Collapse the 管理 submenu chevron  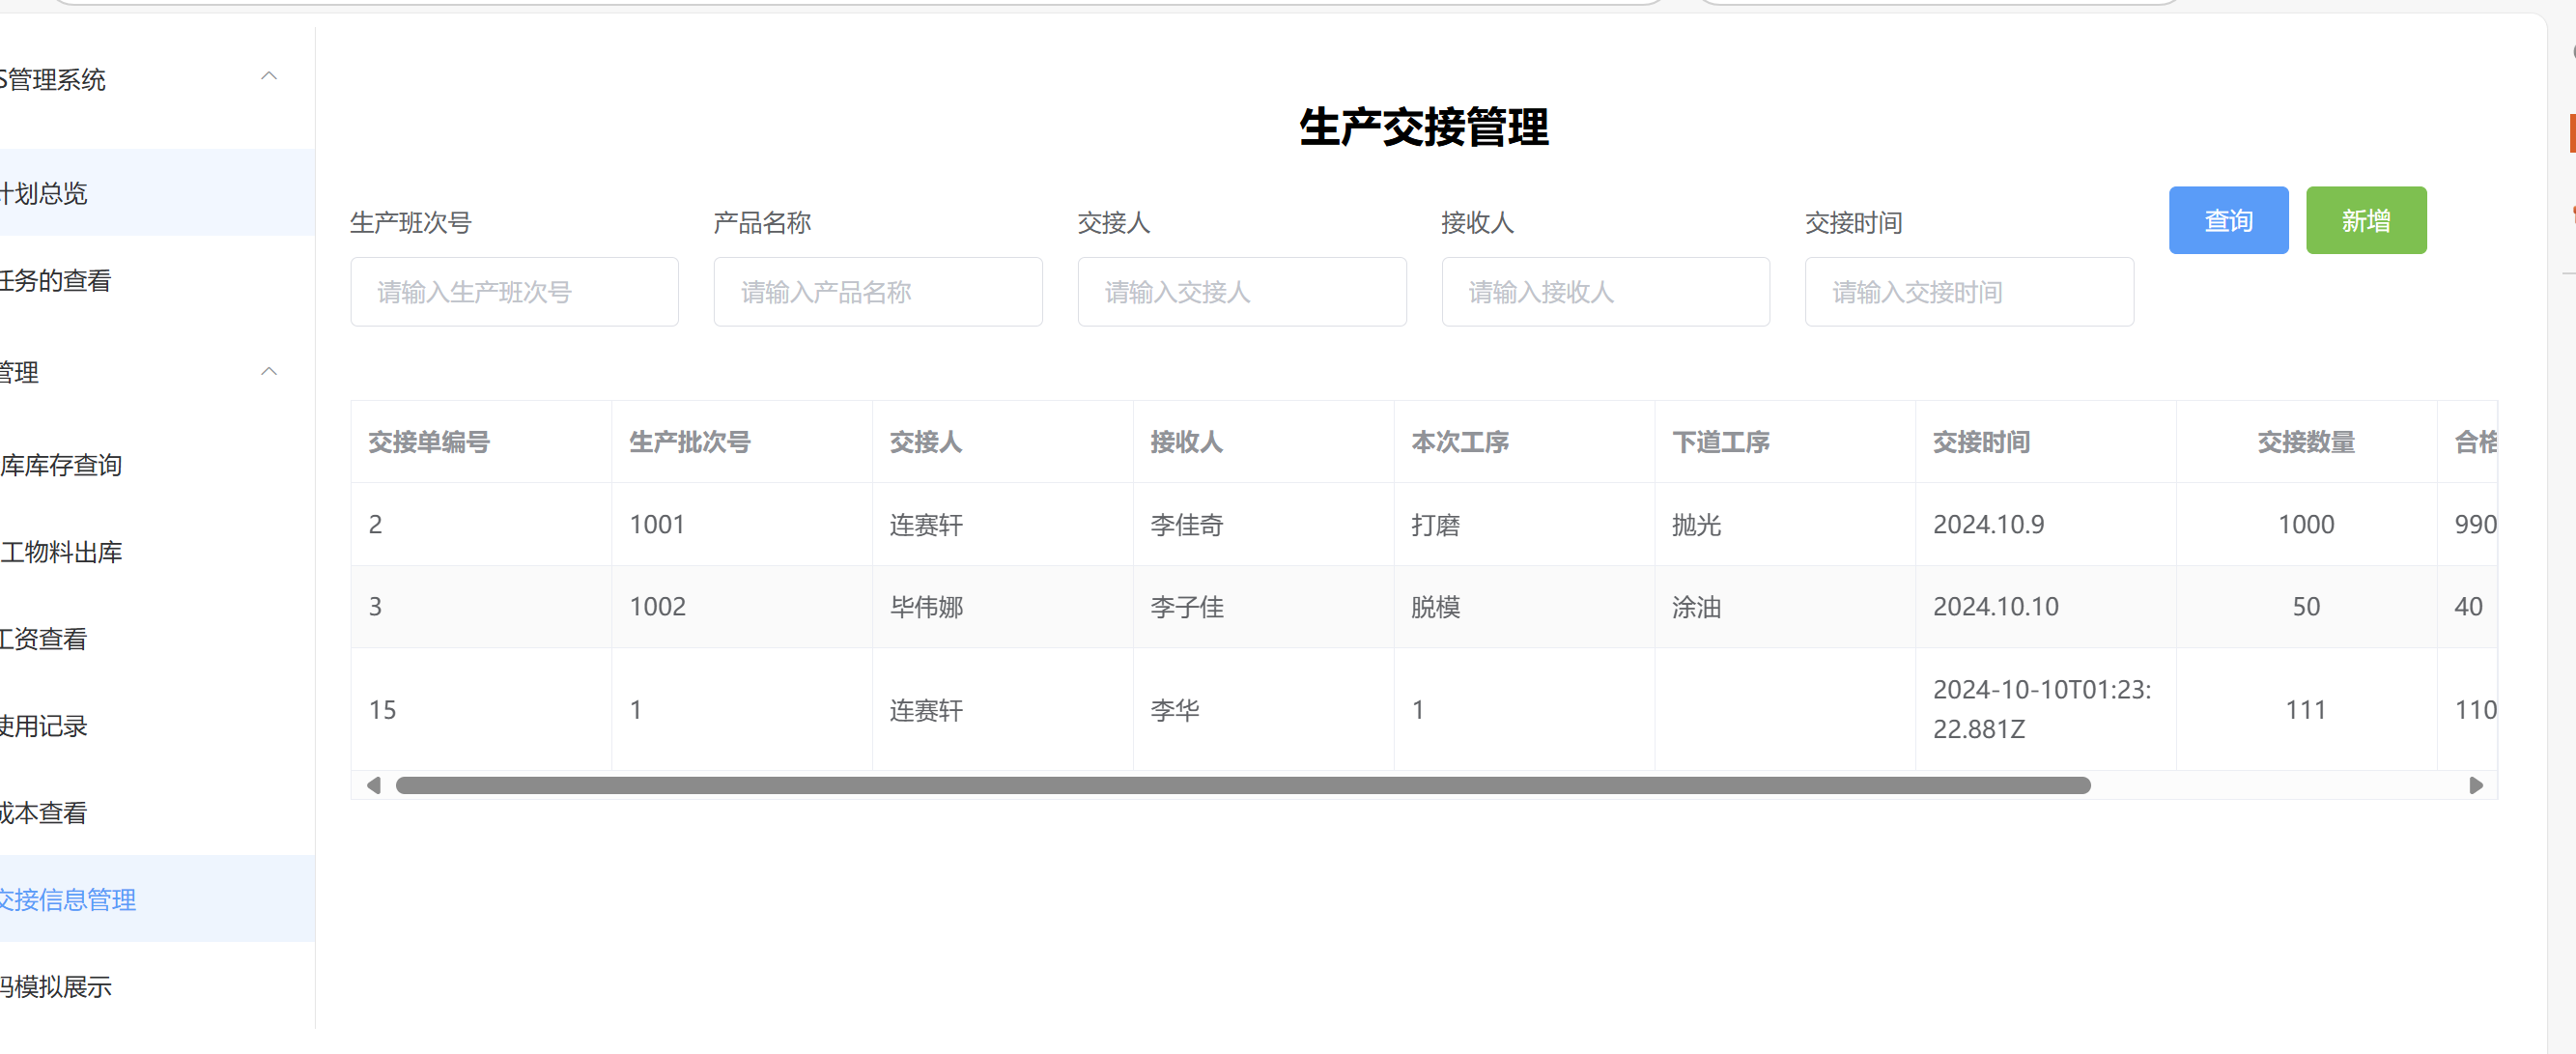click(x=268, y=372)
